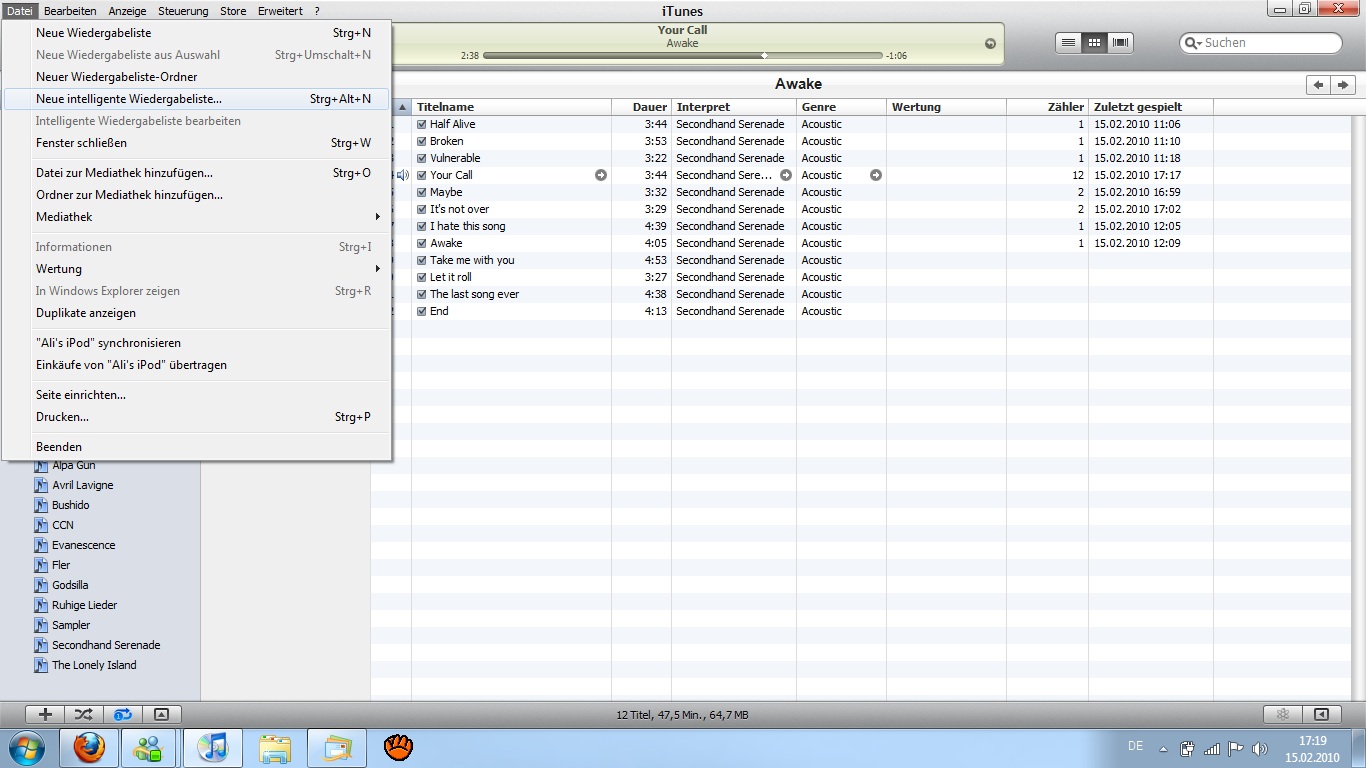Image resolution: width=1366 pixels, height=768 pixels.
Task: Sort by the Zuletzt gespielt column header
Action: point(1151,107)
